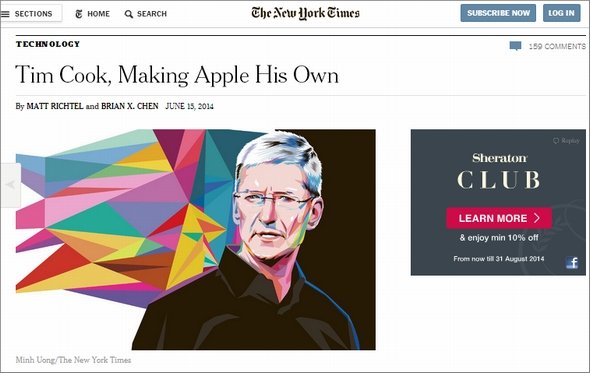Click author name Matt Richtel
This screenshot has width=590, height=373.
point(55,106)
